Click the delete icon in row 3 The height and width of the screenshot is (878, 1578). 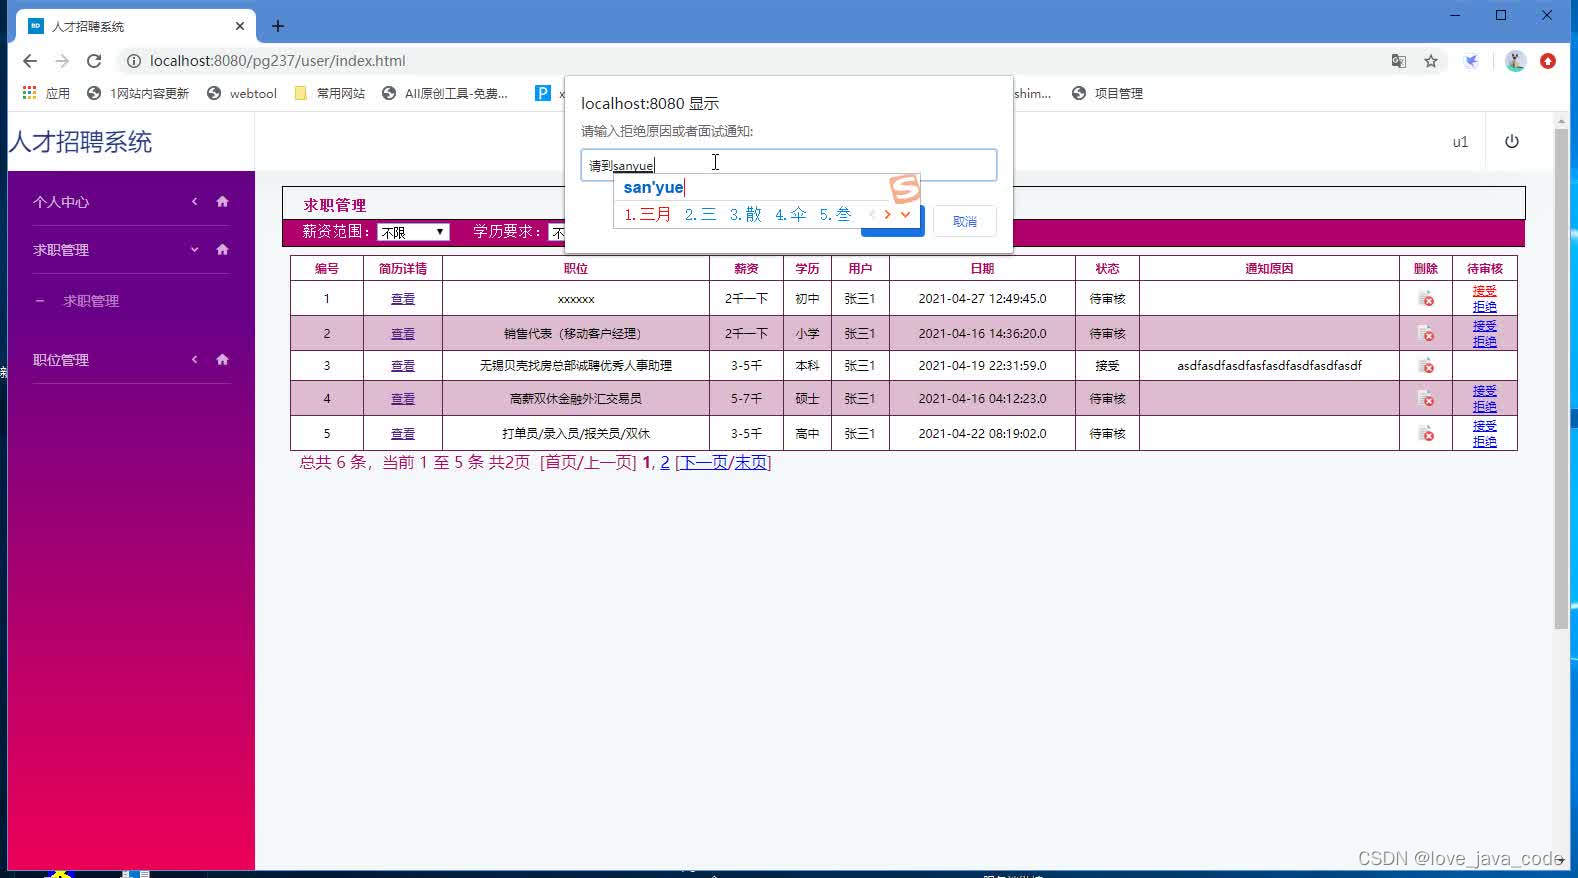pyautogui.click(x=1425, y=366)
